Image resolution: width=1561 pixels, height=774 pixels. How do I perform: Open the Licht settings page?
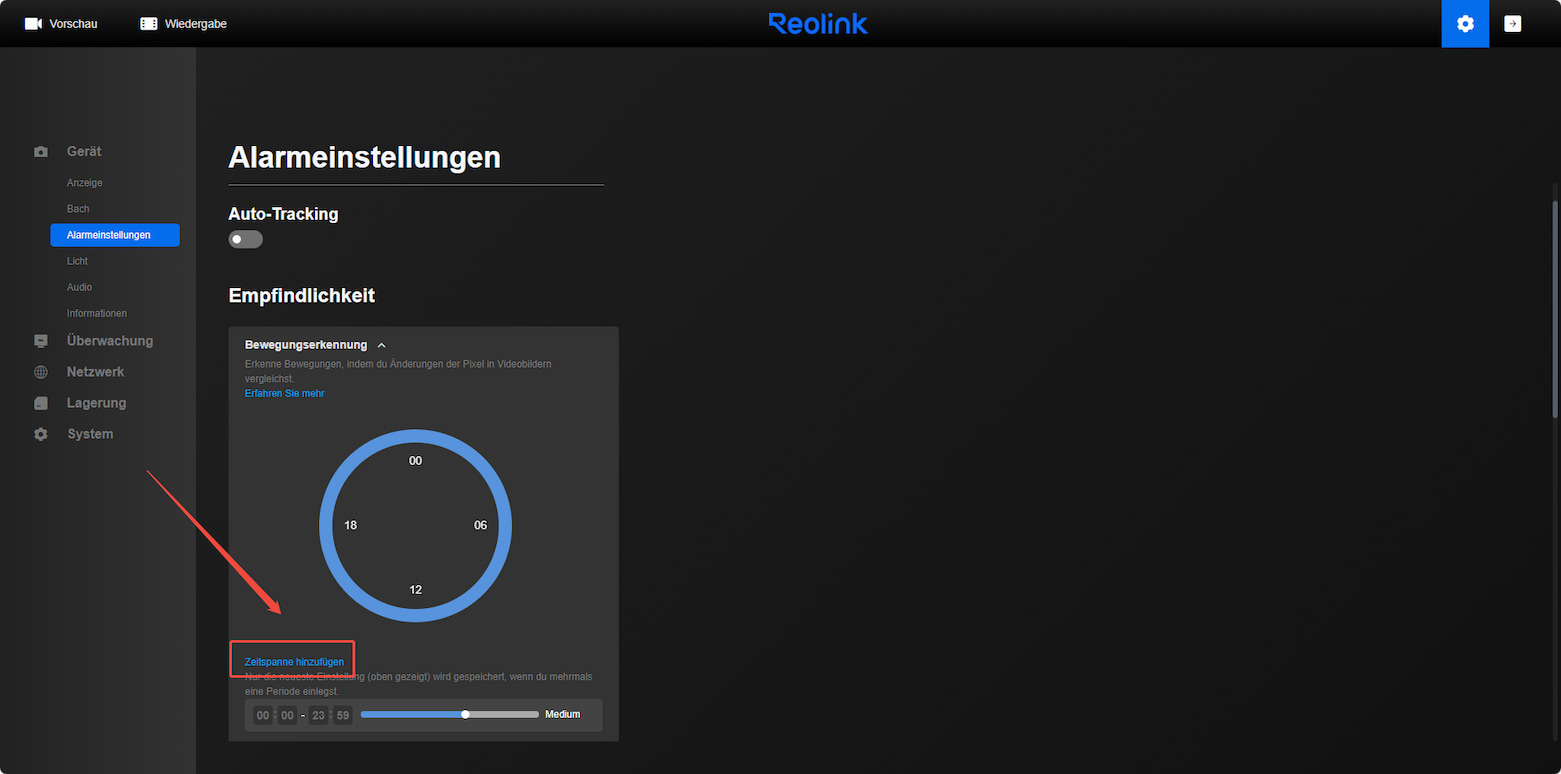77,261
